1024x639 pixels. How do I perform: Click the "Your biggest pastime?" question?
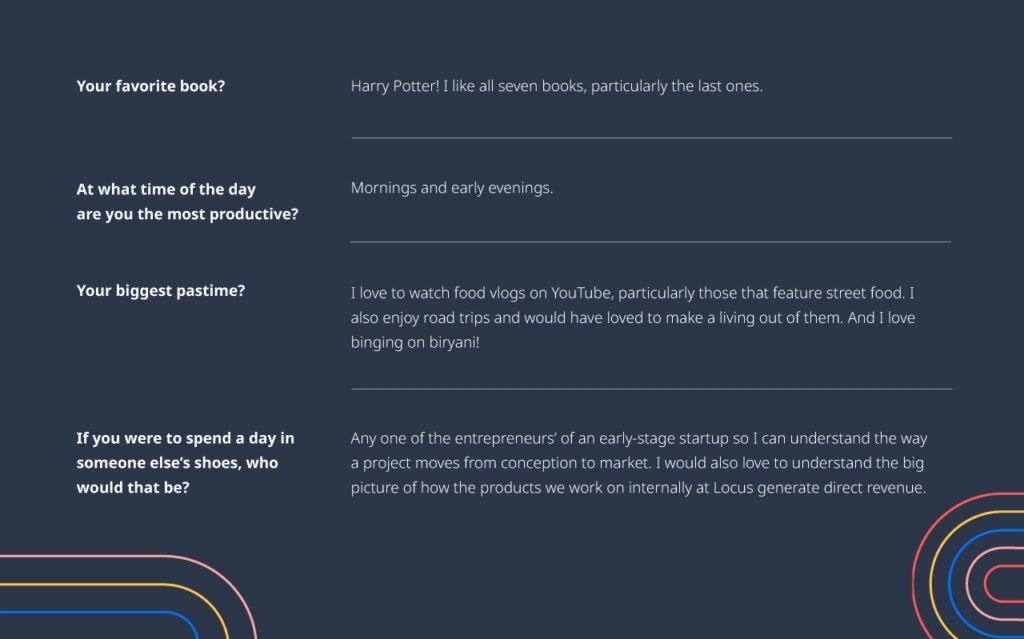pyautogui.click(x=161, y=291)
